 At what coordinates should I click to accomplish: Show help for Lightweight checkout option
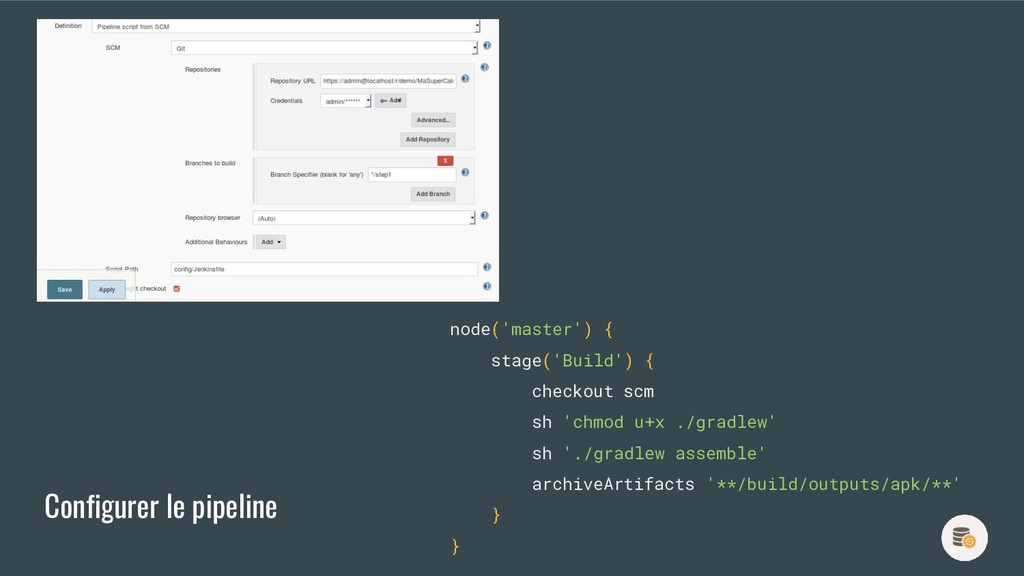(x=487, y=286)
